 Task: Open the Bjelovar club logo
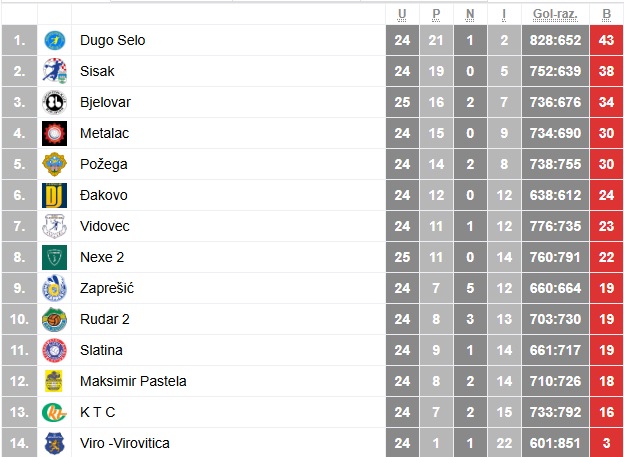point(55,102)
